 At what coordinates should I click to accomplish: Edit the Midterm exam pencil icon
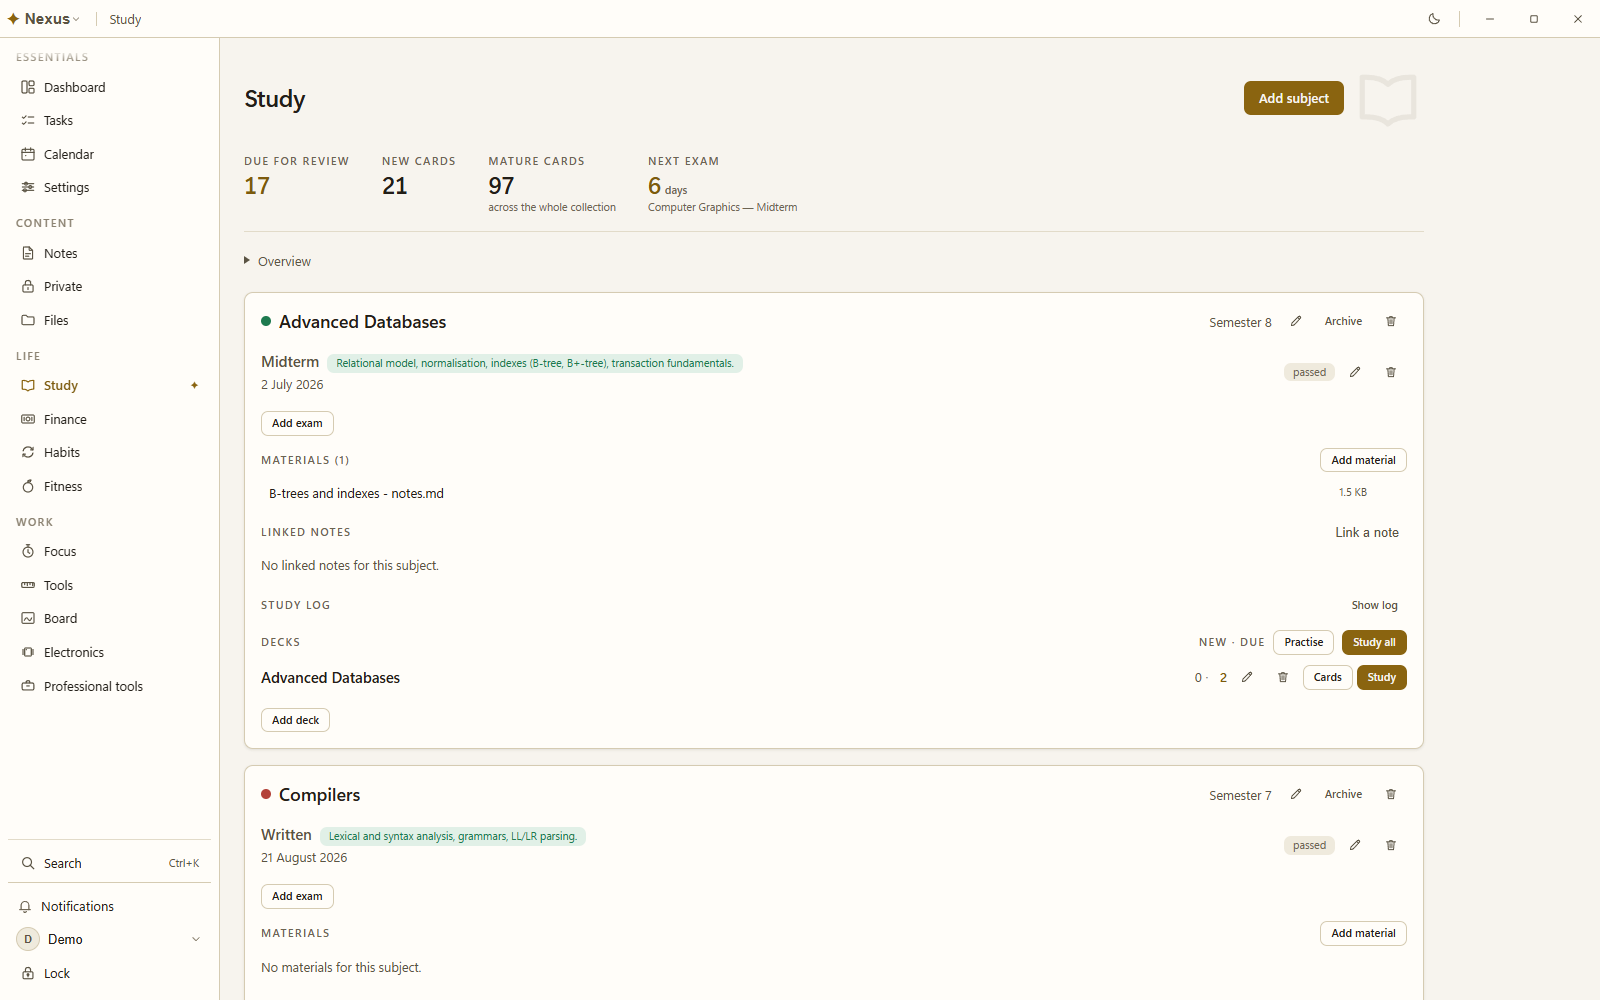pos(1355,372)
